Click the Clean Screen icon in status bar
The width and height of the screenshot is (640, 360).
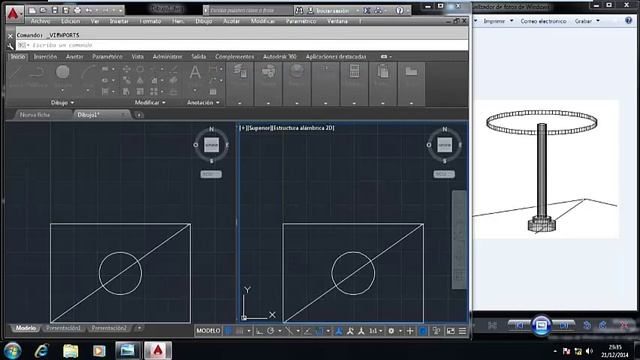(x=451, y=331)
